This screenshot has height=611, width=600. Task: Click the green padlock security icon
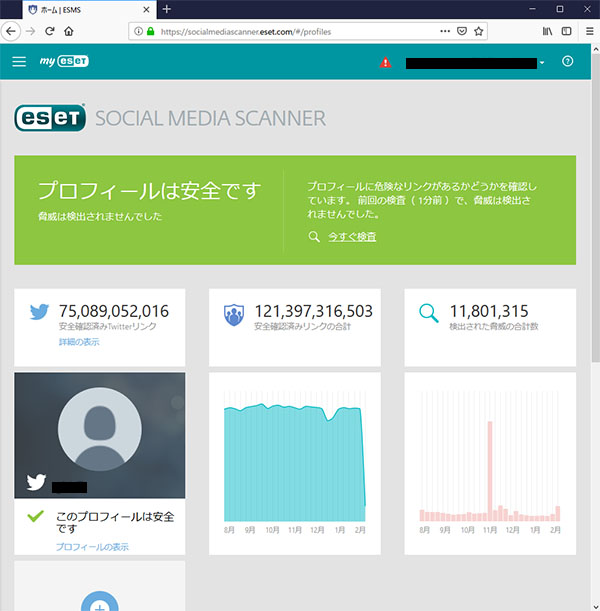point(150,31)
